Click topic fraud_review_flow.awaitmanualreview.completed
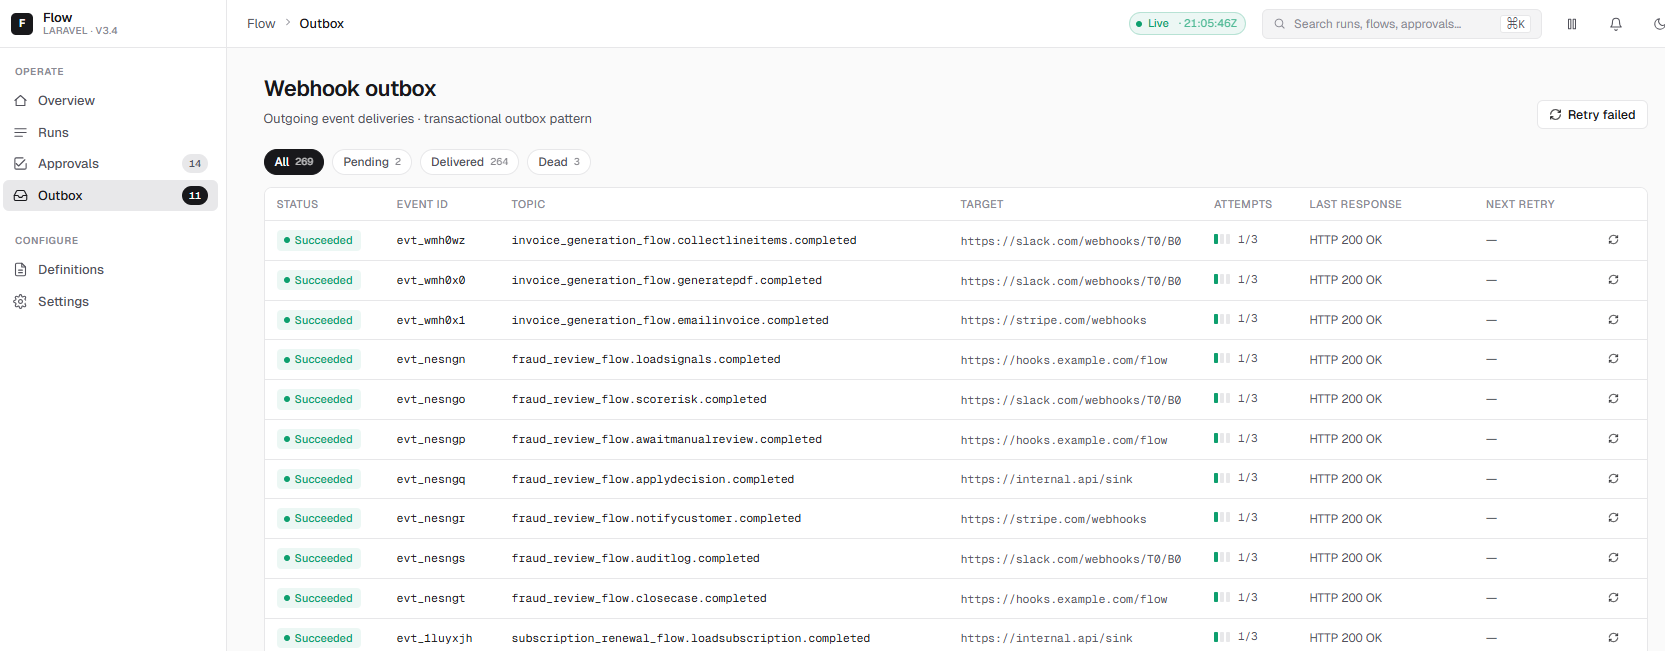 tap(667, 440)
